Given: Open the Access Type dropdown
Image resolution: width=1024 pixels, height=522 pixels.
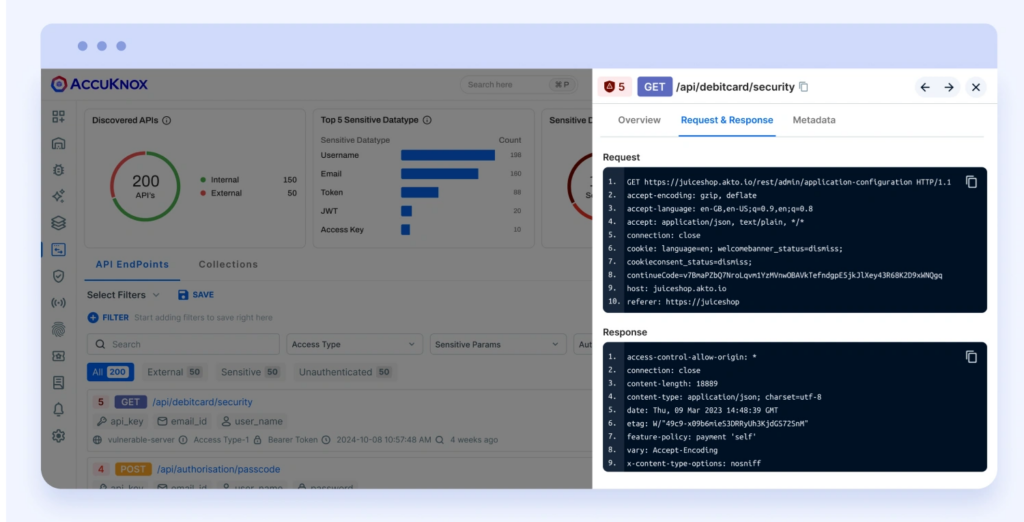Looking at the screenshot, I should (353, 344).
